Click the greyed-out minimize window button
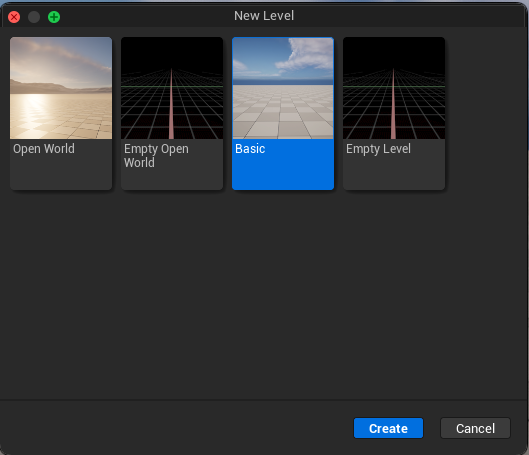529x455 pixels. click(x=34, y=17)
